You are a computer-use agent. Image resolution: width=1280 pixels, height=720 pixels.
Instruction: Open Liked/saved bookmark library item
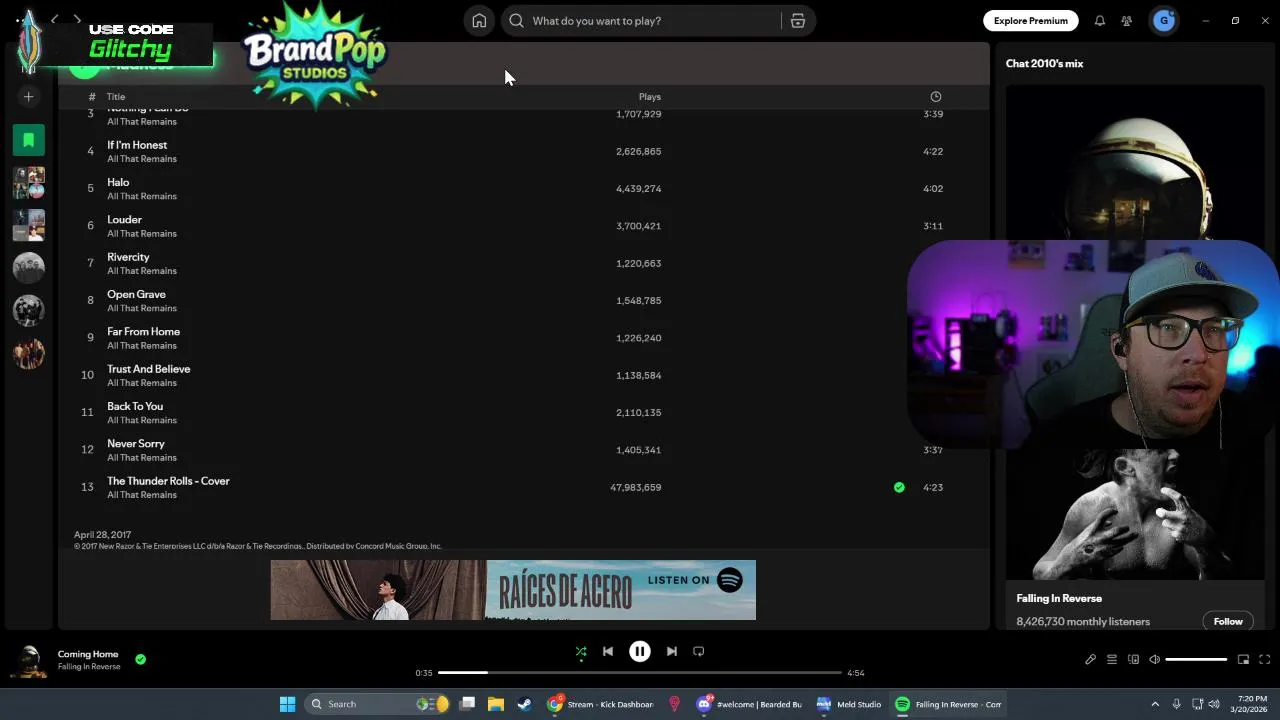tap(29, 140)
